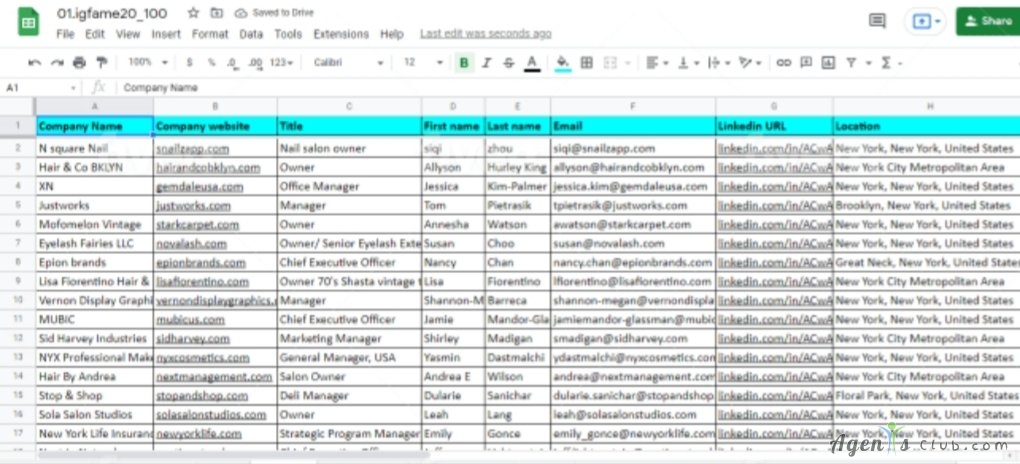Viewport: 1020px width, 464px height.
Task: Click the Saved to Drive cloud status
Action: tap(274, 12)
